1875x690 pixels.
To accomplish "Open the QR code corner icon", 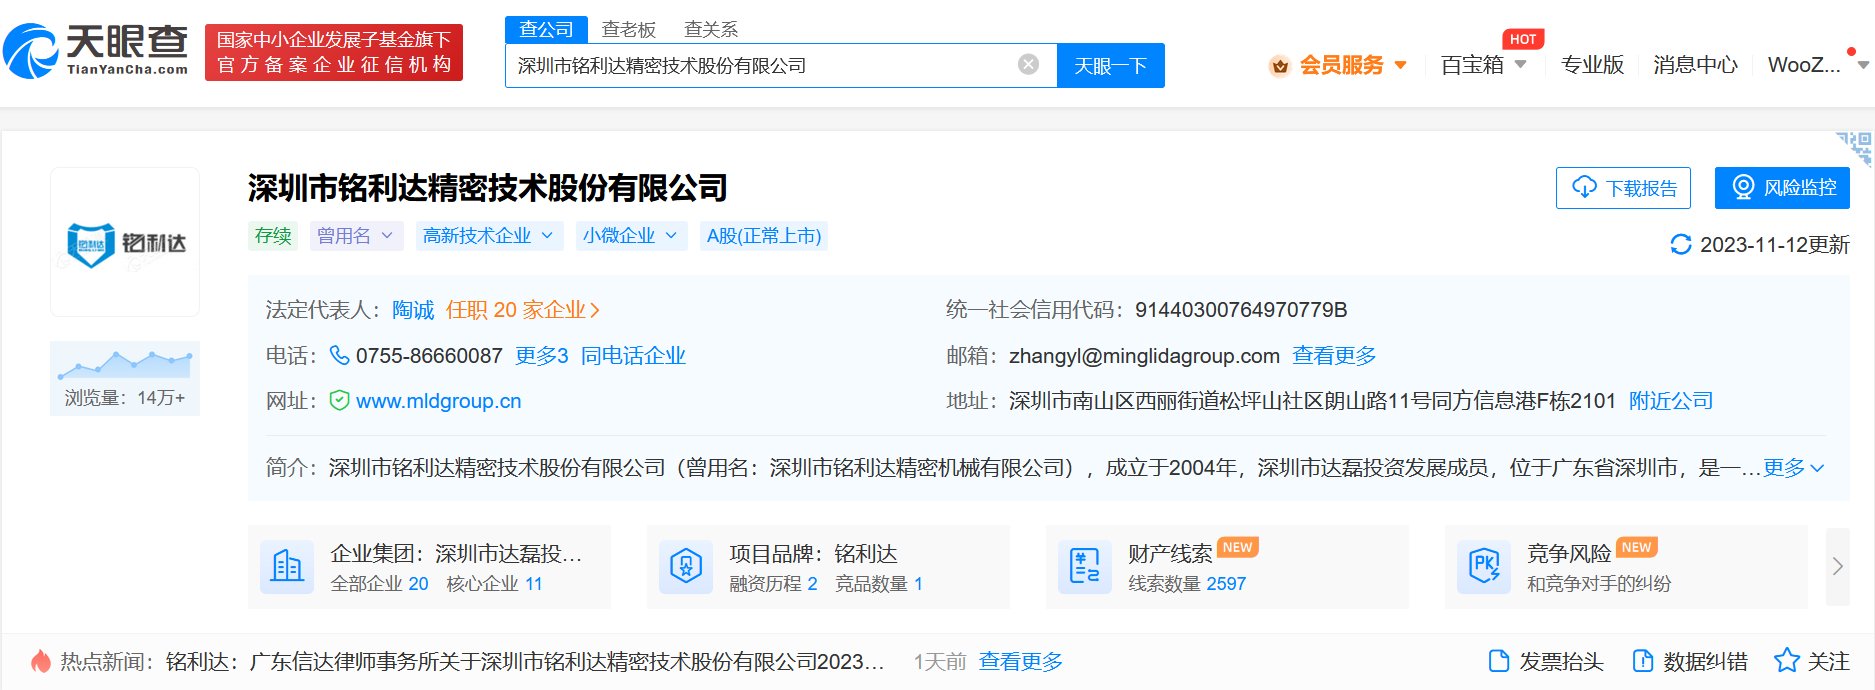I will point(1855,148).
